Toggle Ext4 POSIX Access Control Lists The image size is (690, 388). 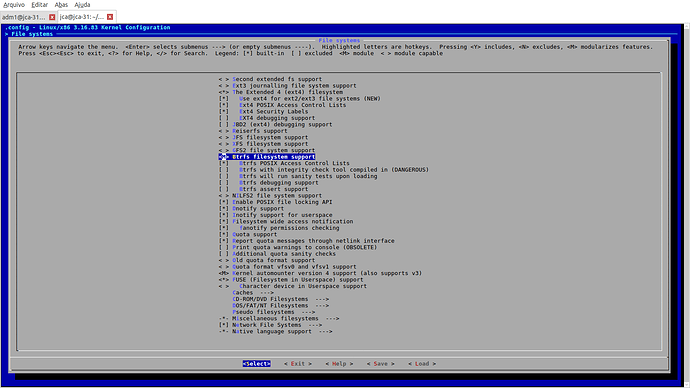coord(283,105)
